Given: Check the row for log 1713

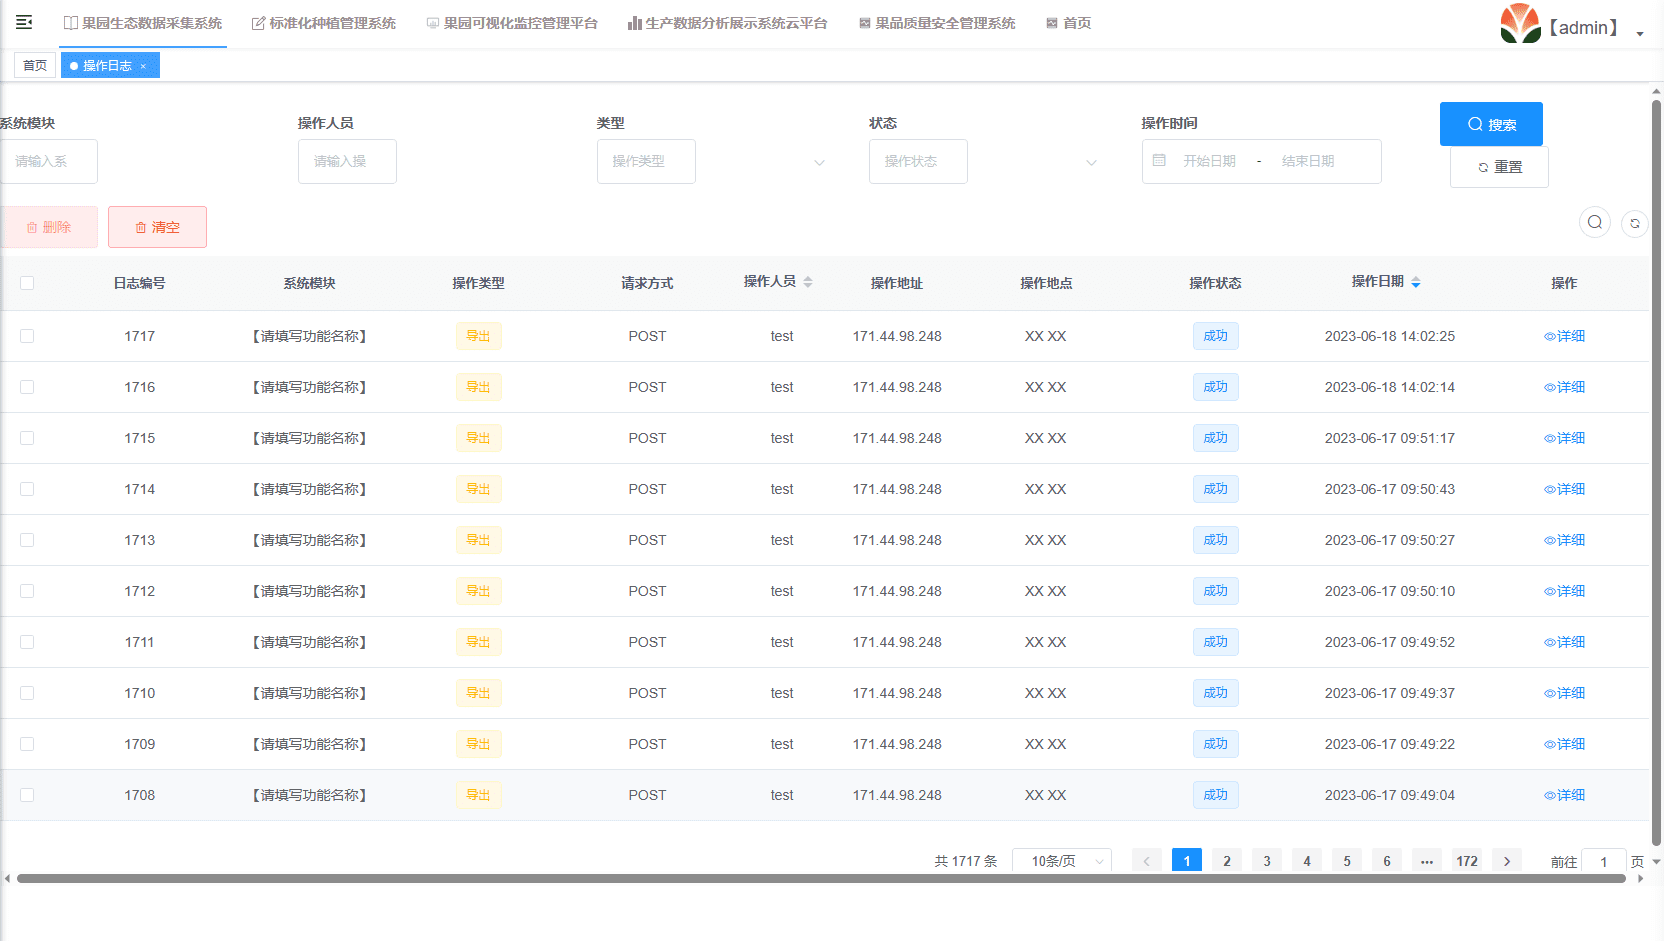Looking at the screenshot, I should (x=27, y=540).
